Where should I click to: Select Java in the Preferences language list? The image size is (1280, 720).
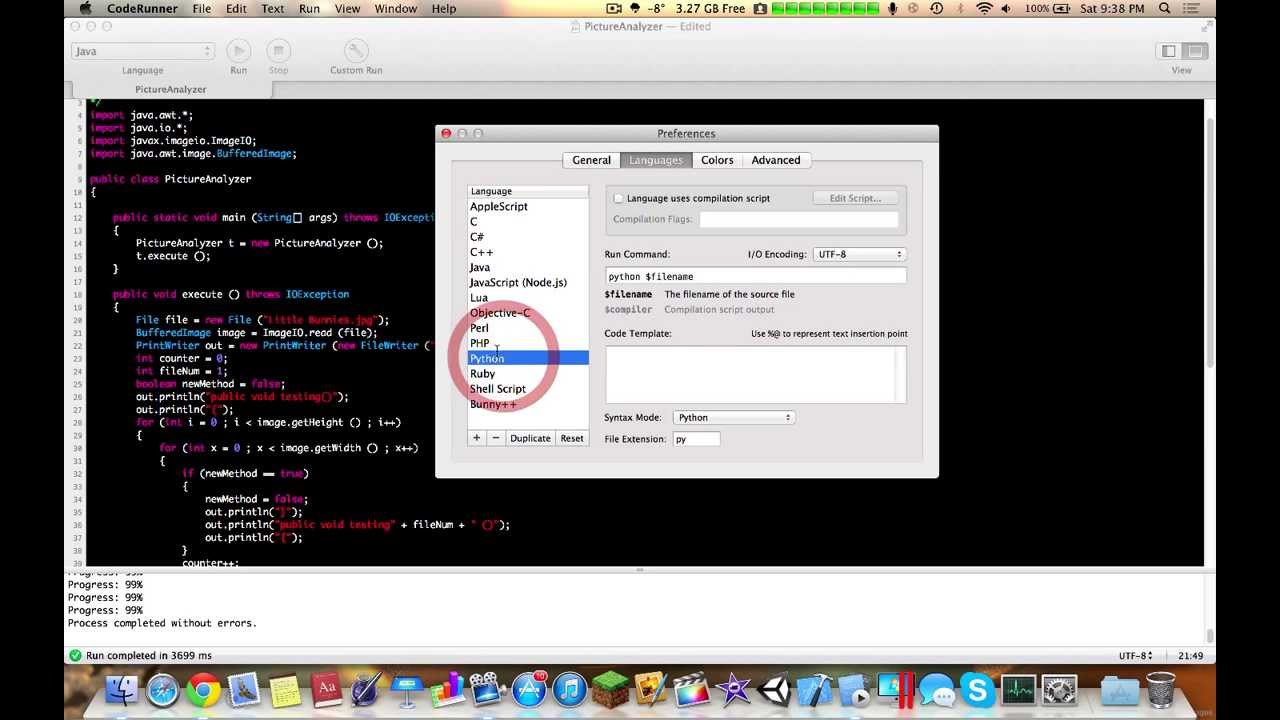pyautogui.click(x=528, y=268)
